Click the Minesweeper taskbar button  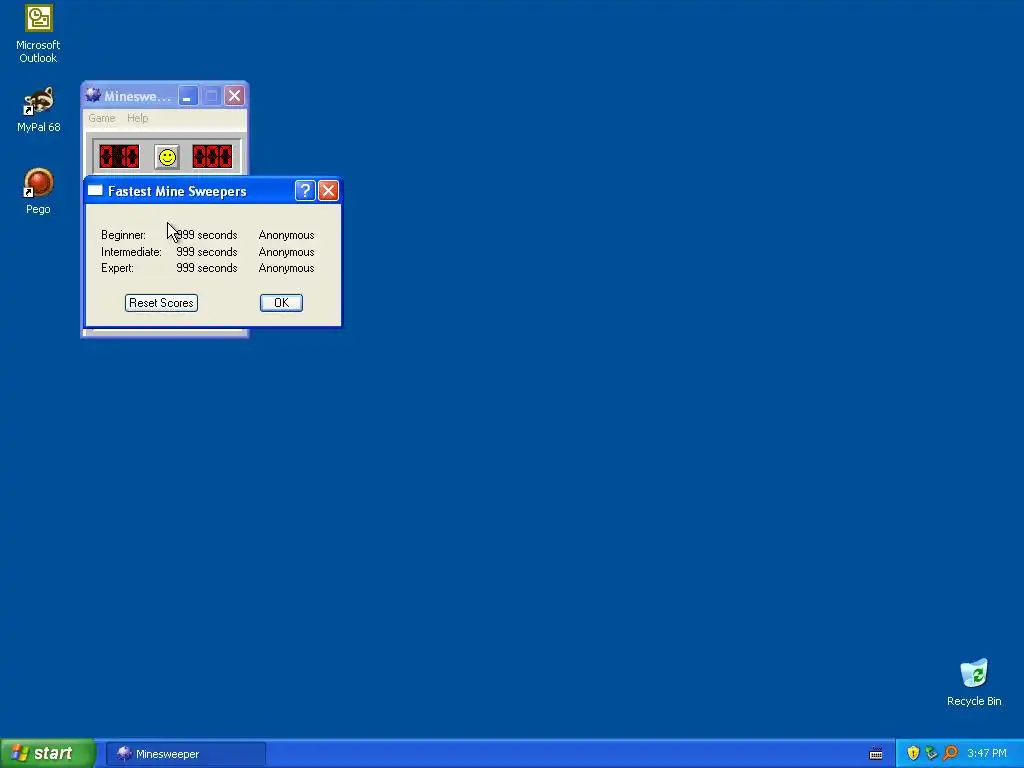tap(186, 754)
